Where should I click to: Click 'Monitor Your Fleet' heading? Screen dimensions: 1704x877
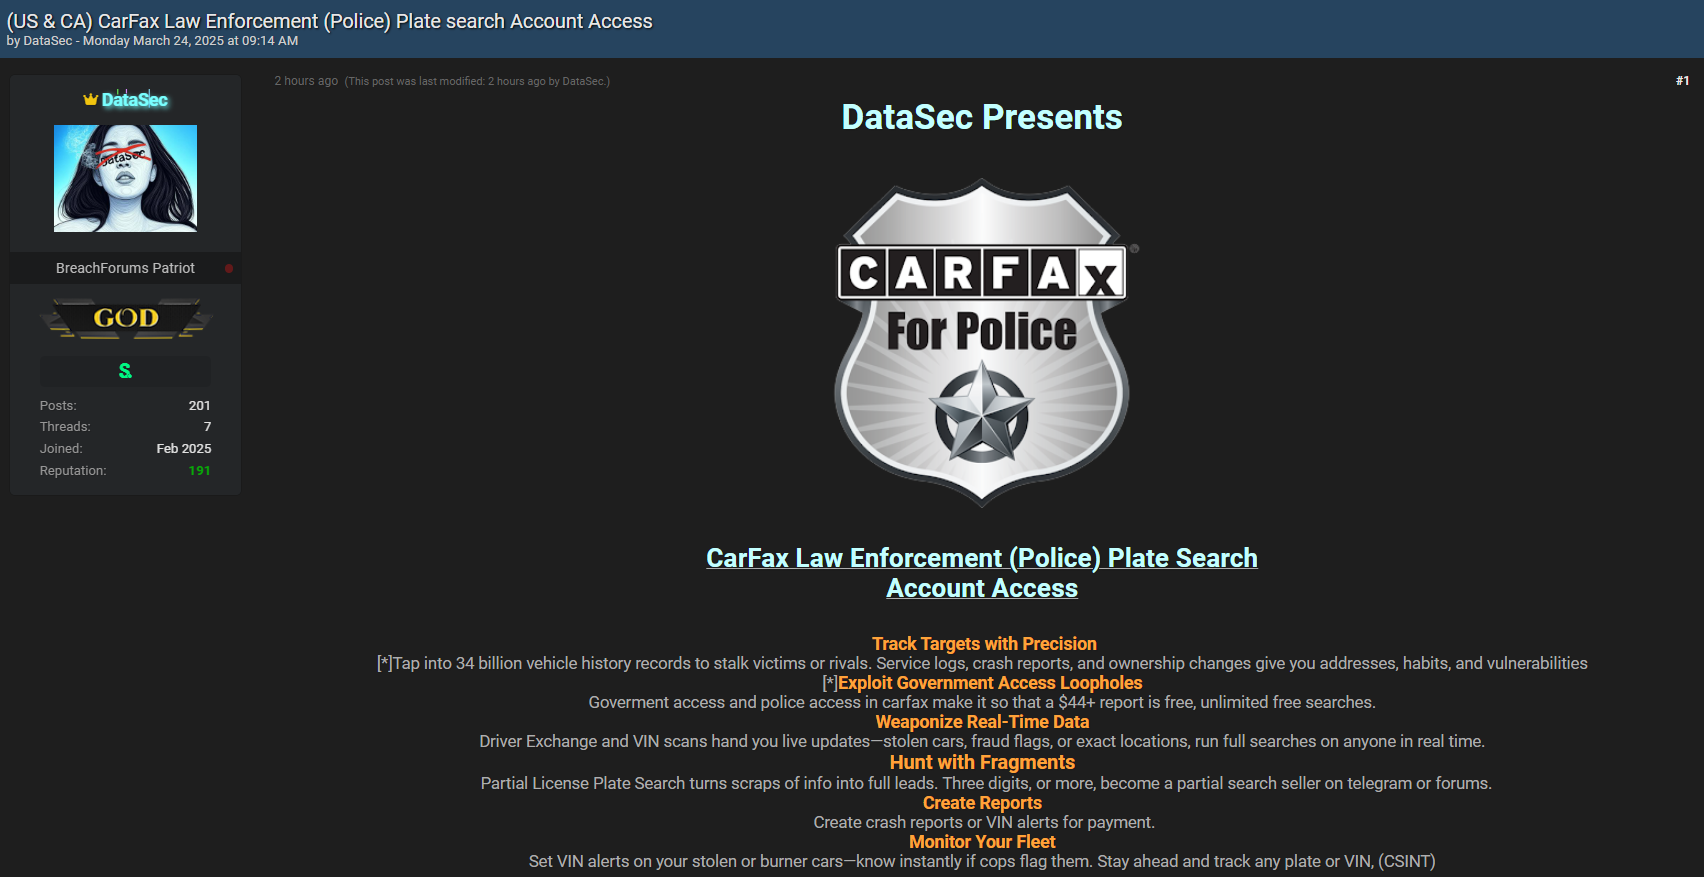point(982,842)
